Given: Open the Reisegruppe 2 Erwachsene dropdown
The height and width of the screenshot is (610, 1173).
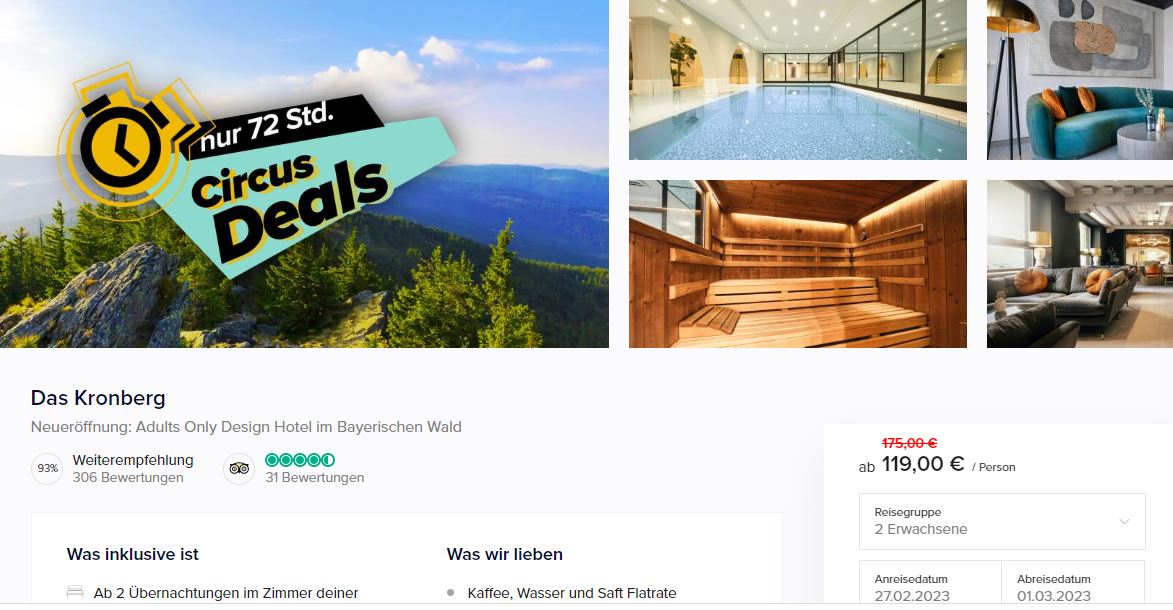Looking at the screenshot, I should point(1002,522).
